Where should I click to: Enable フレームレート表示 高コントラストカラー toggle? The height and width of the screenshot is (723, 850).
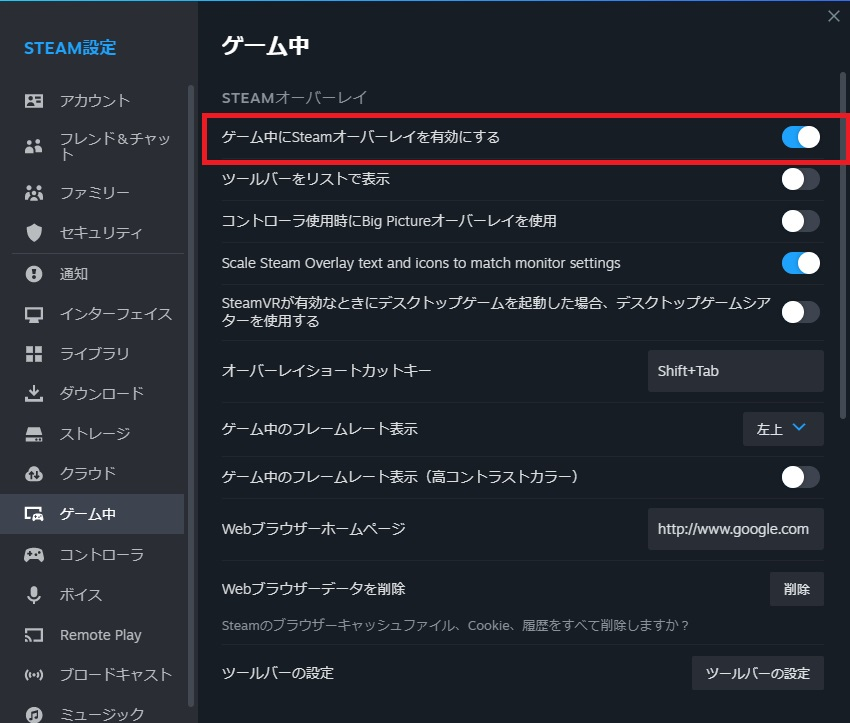800,477
